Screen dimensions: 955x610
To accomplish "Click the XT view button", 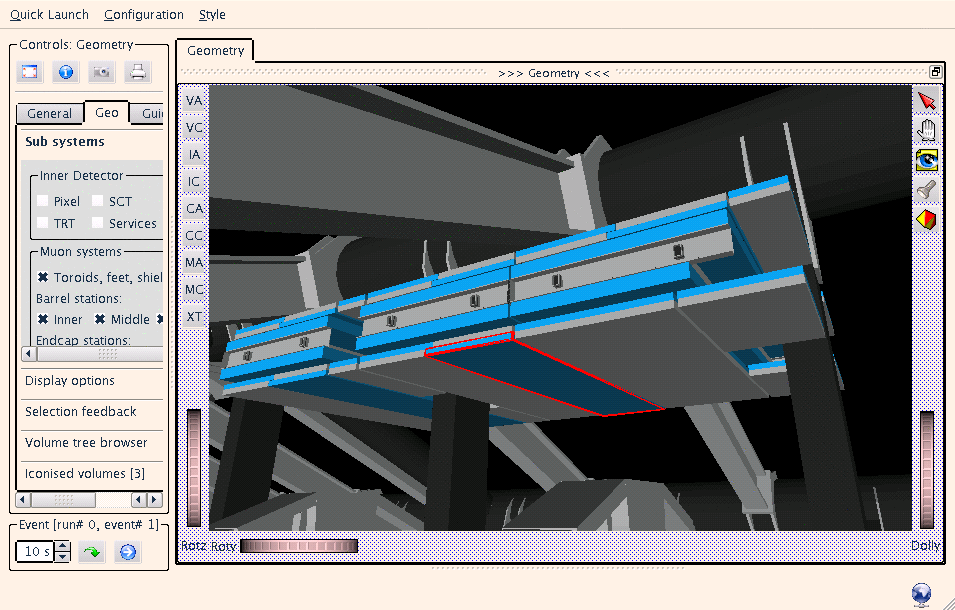I will [194, 316].
